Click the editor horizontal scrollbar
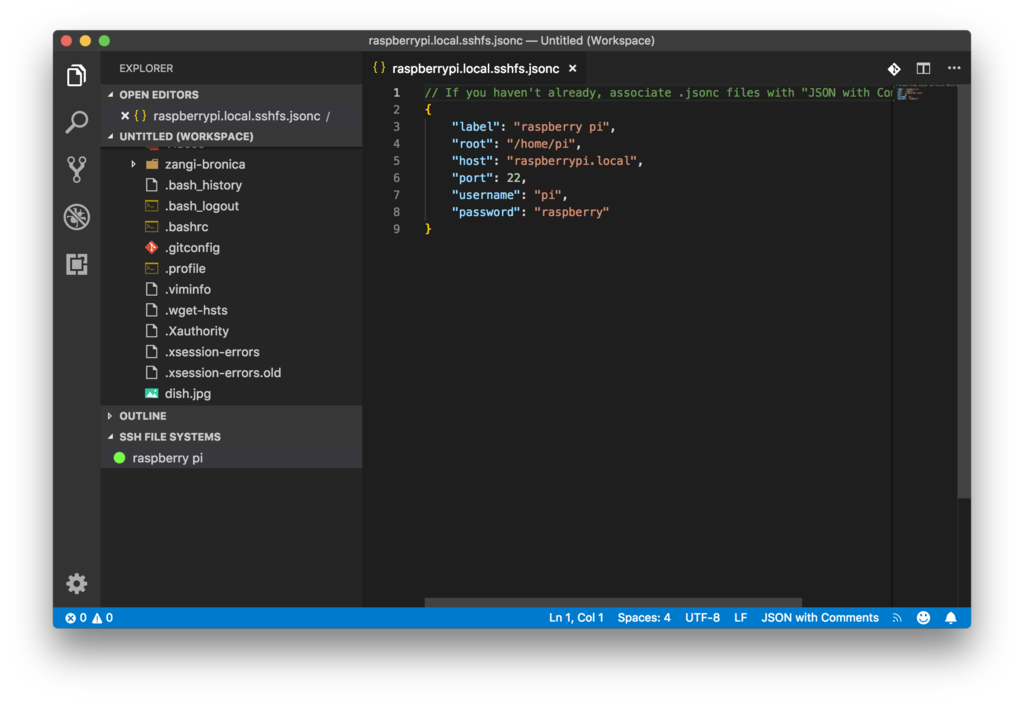Image resolution: width=1024 pixels, height=704 pixels. click(x=613, y=602)
